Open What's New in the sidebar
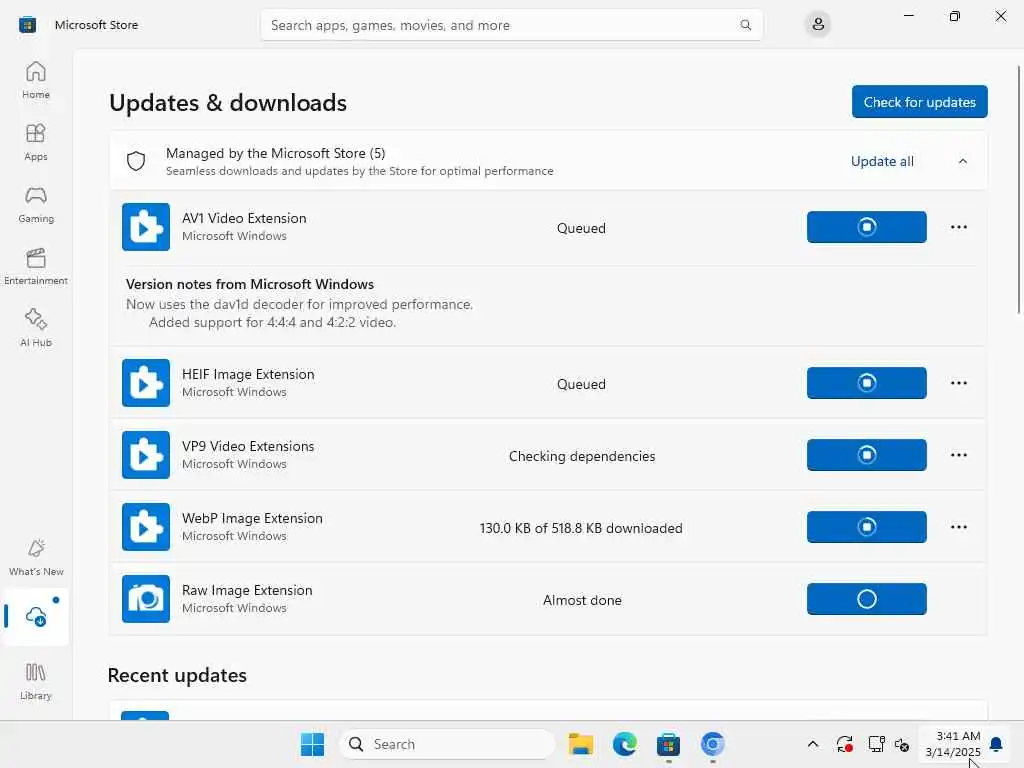This screenshot has width=1024, height=768. point(36,557)
